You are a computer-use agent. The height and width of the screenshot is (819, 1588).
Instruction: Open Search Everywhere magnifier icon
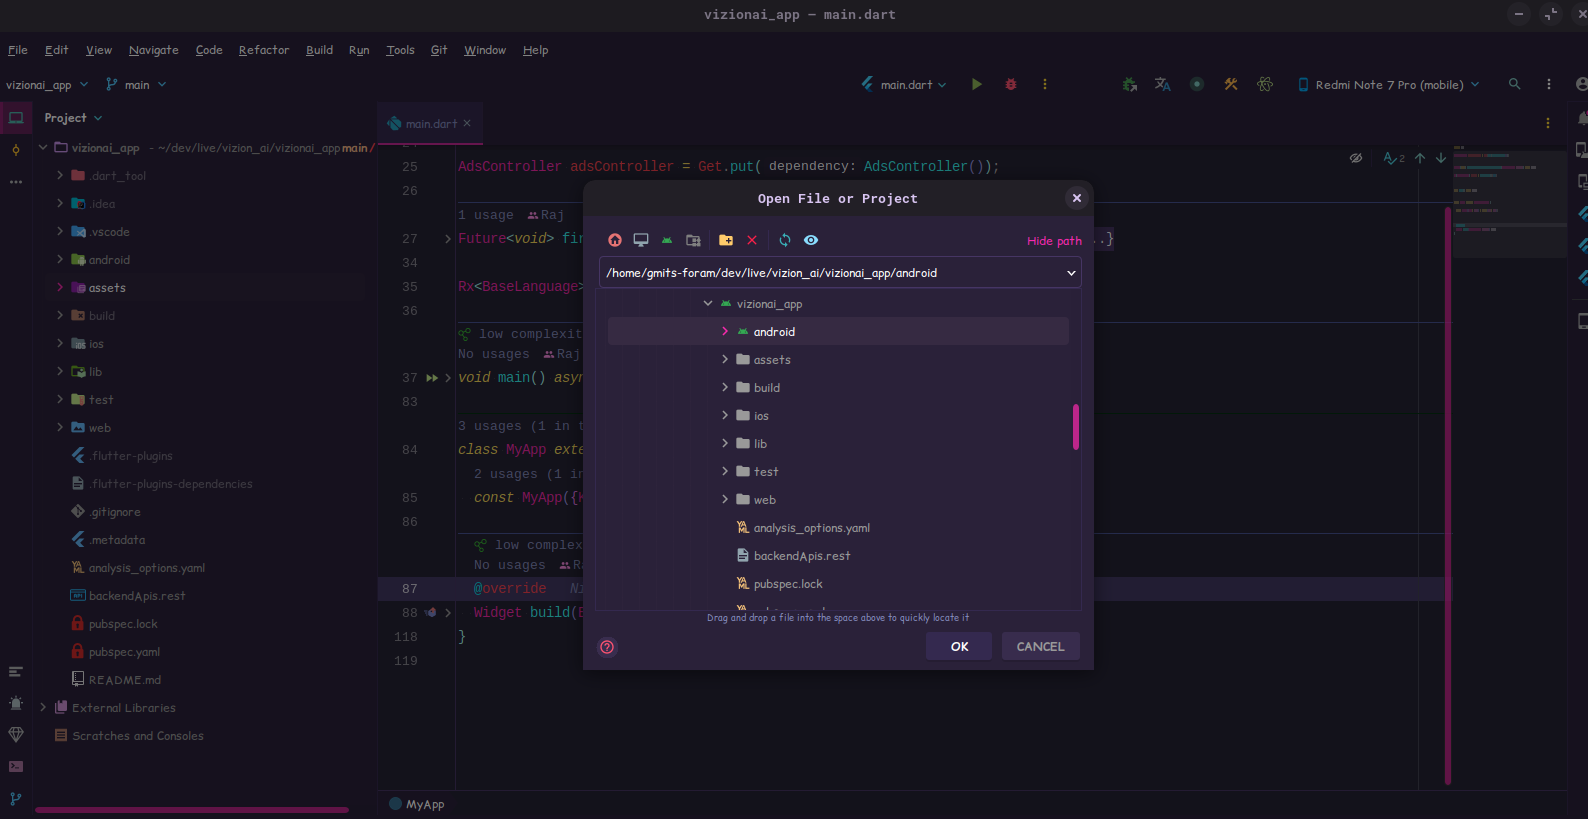pyautogui.click(x=1515, y=84)
